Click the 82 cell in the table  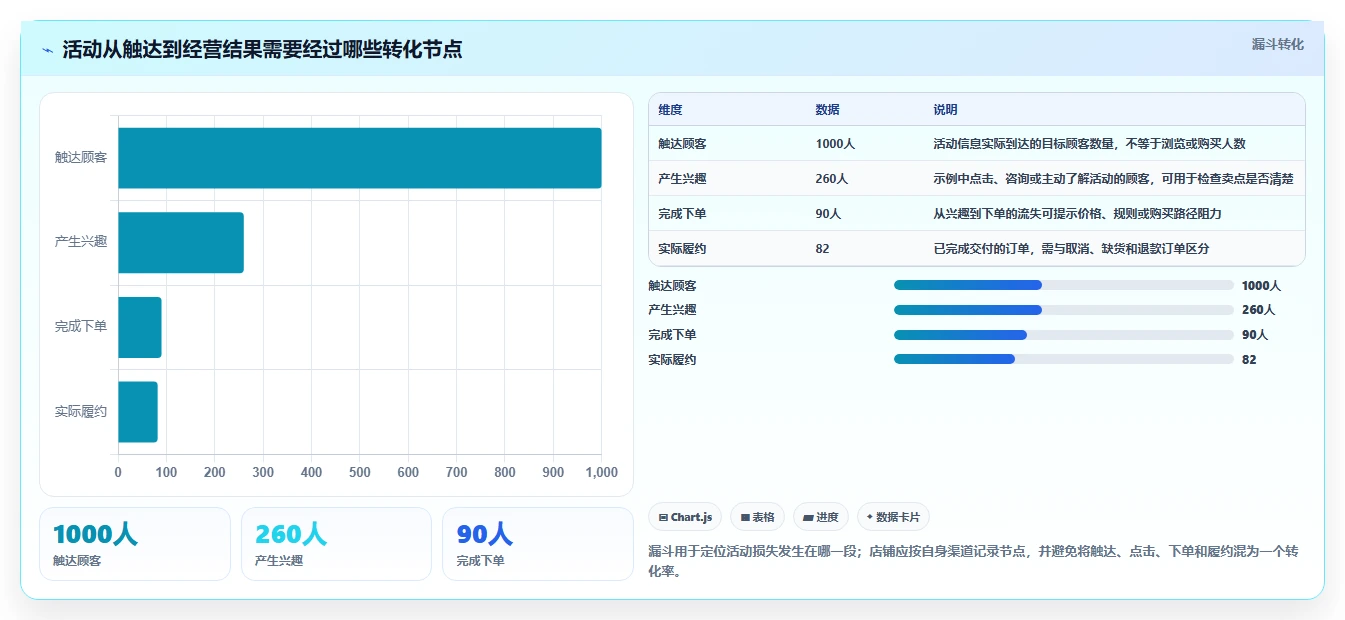pyautogui.click(x=822, y=249)
